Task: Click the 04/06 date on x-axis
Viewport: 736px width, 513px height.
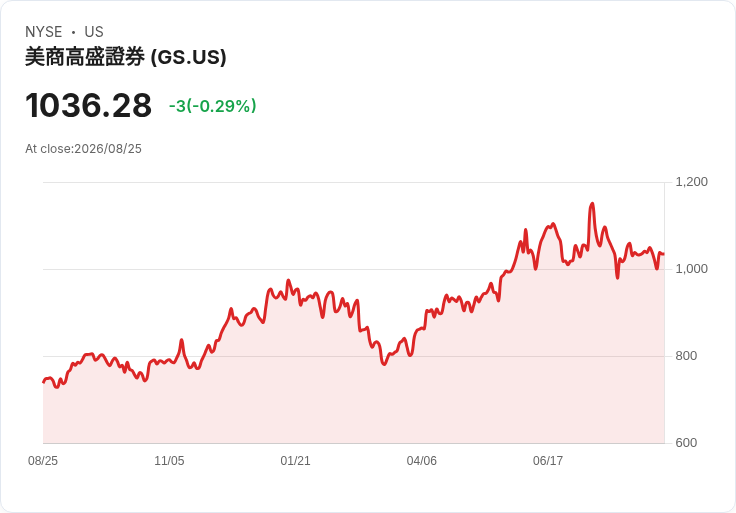Action: (422, 460)
